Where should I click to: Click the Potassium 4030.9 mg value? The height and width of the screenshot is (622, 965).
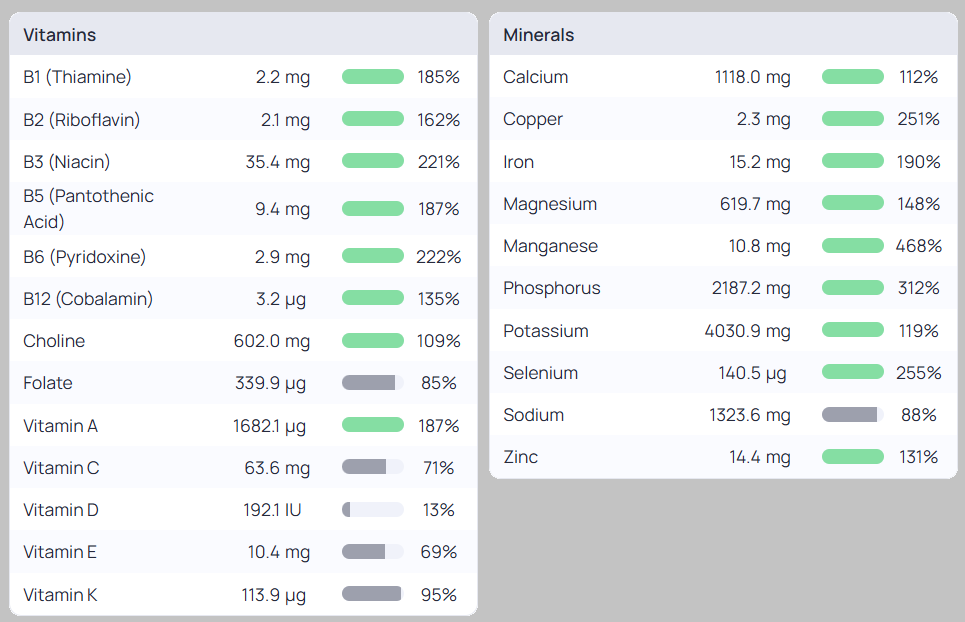pos(747,331)
